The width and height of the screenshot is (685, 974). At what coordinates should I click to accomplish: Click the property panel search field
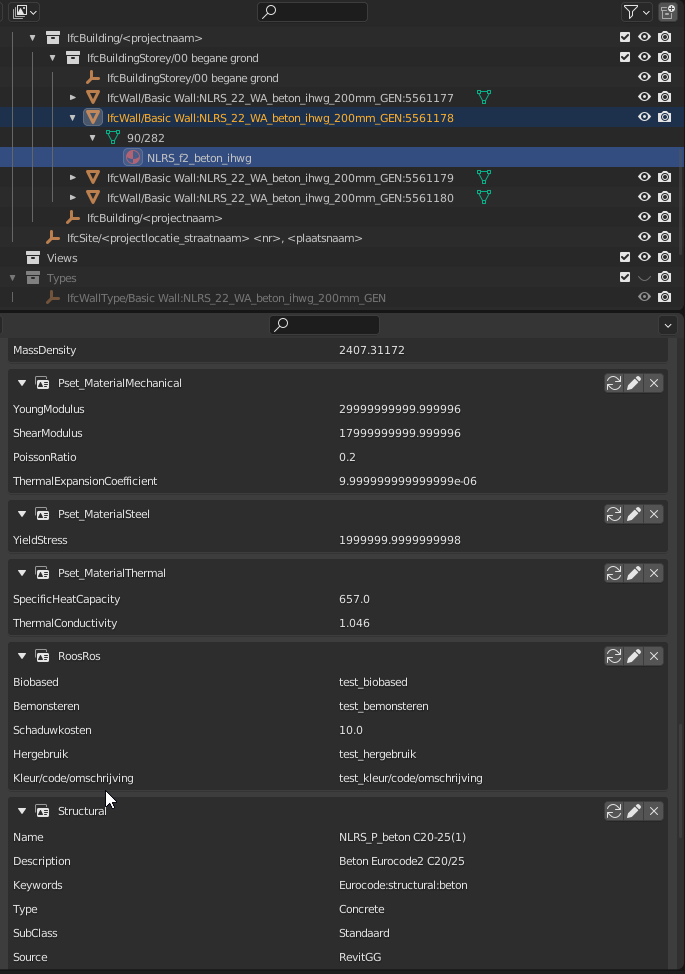click(x=324, y=324)
